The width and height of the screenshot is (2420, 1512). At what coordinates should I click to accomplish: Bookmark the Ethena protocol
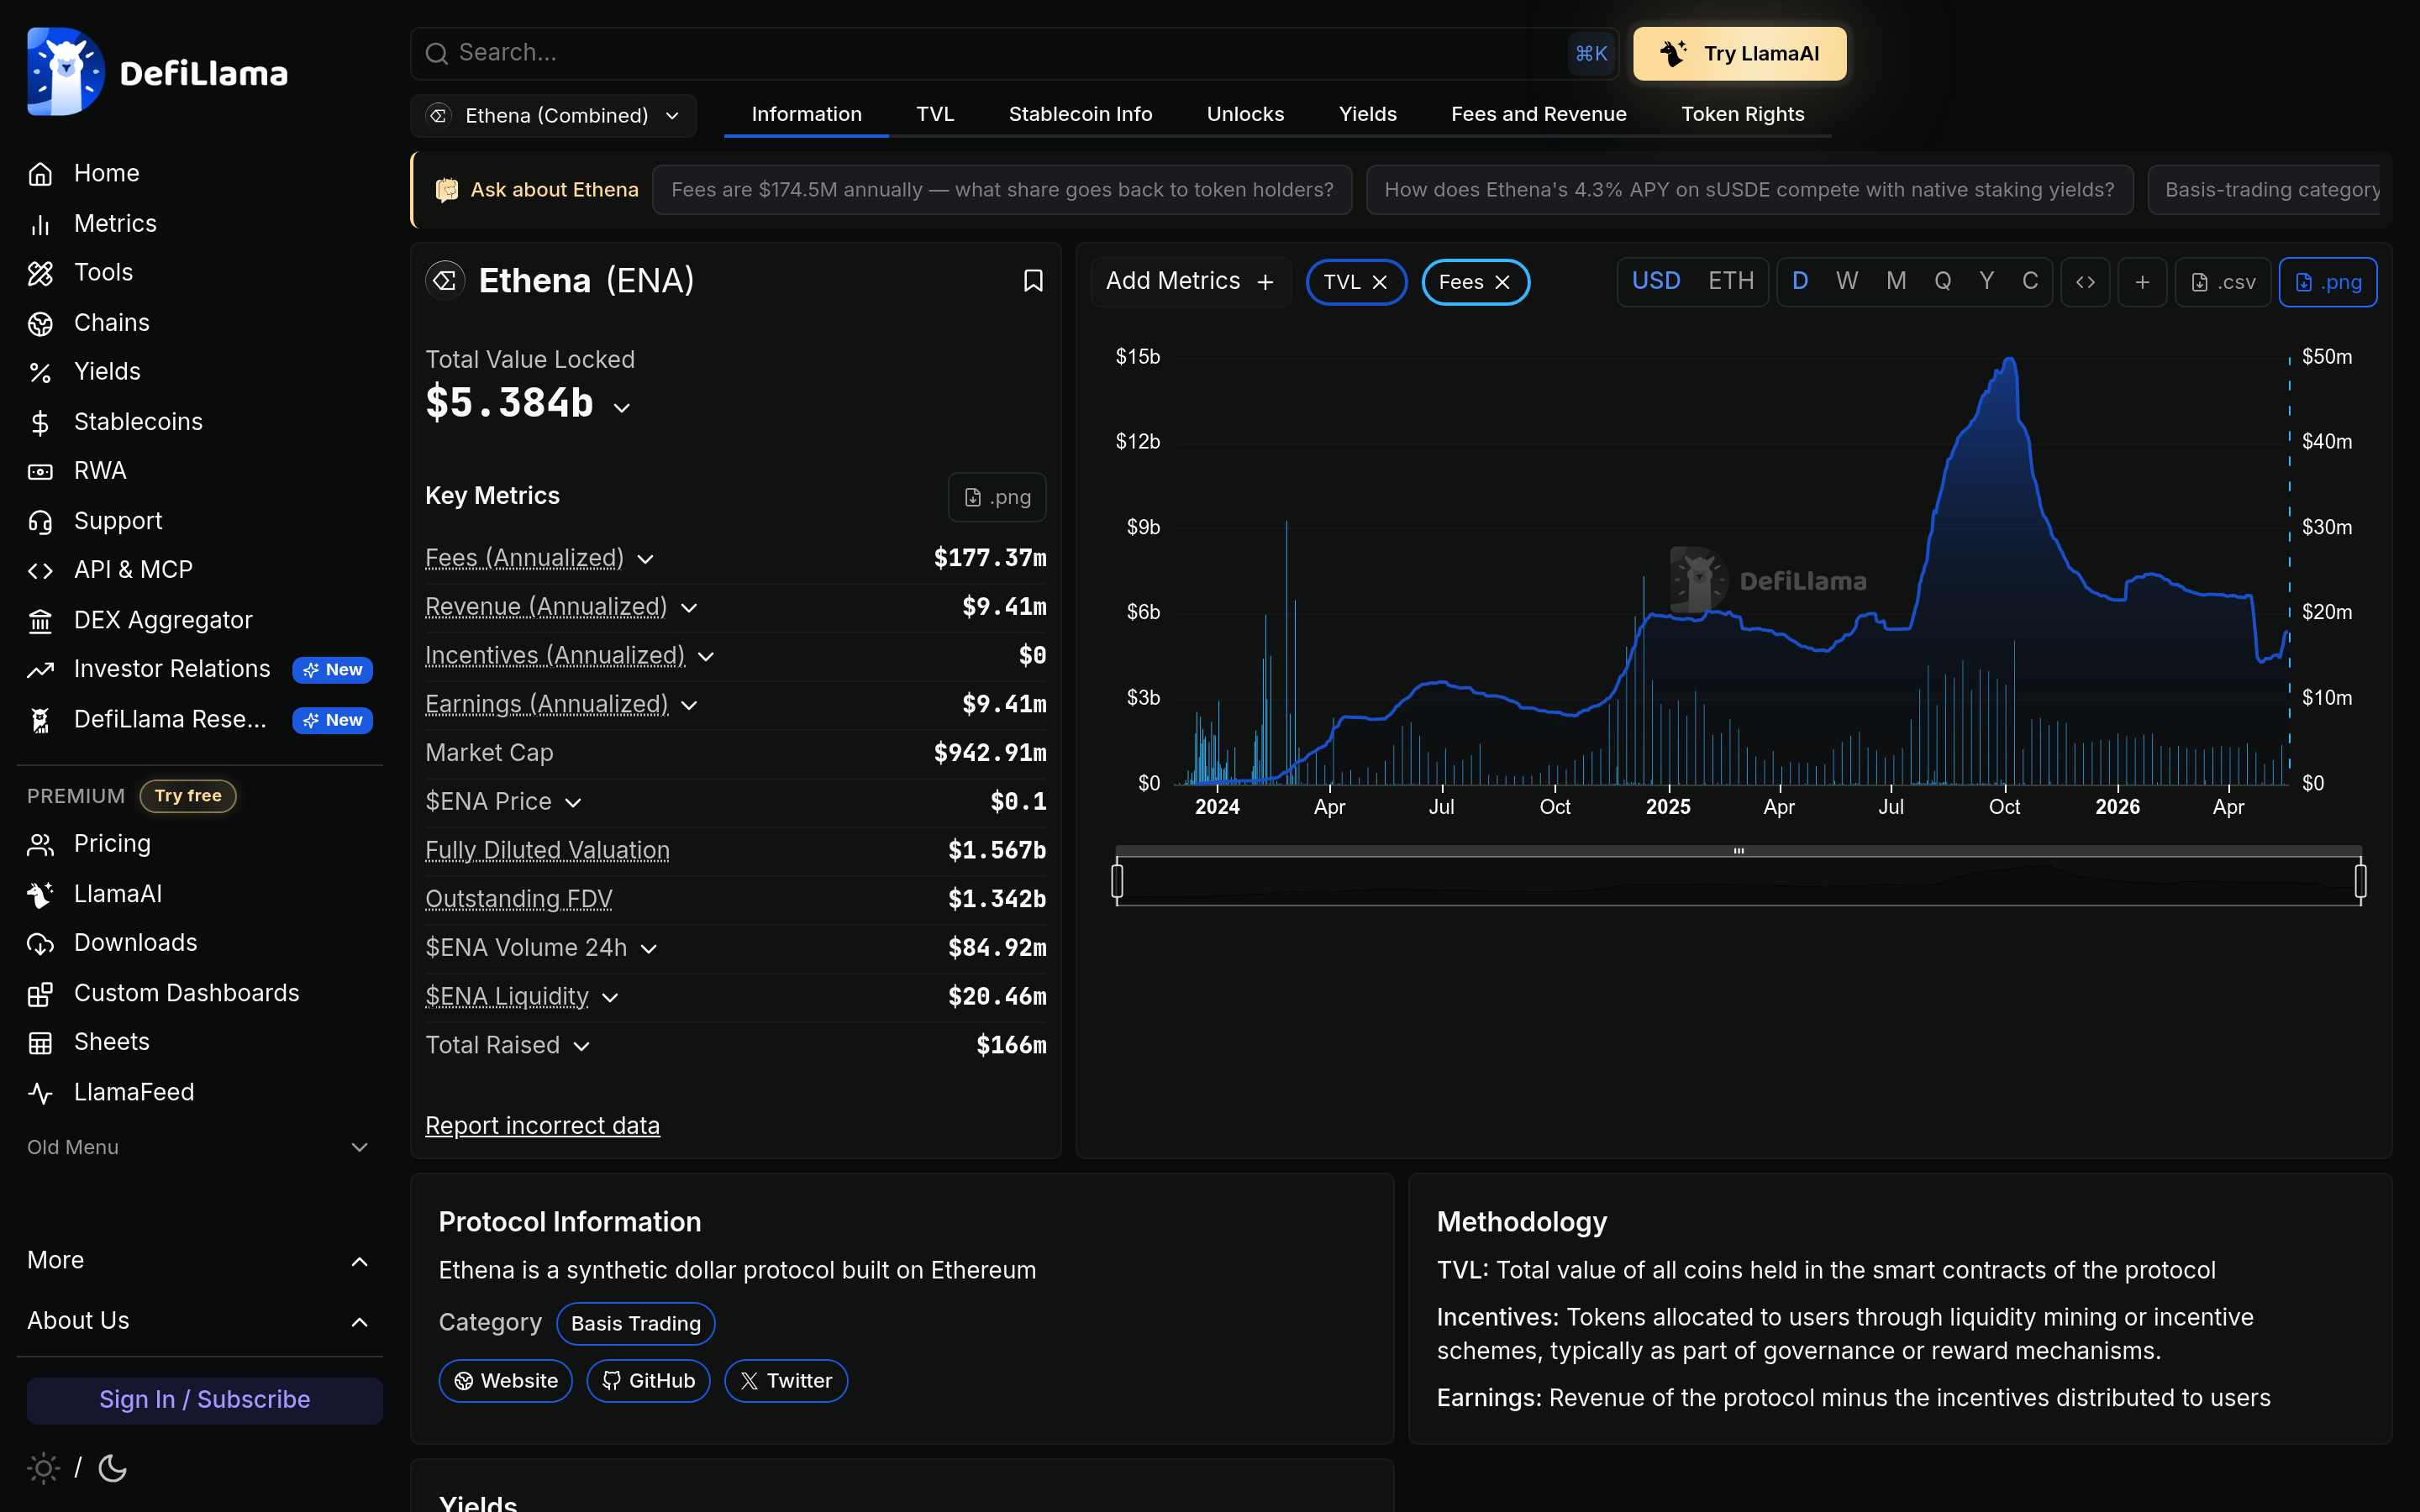(1033, 281)
